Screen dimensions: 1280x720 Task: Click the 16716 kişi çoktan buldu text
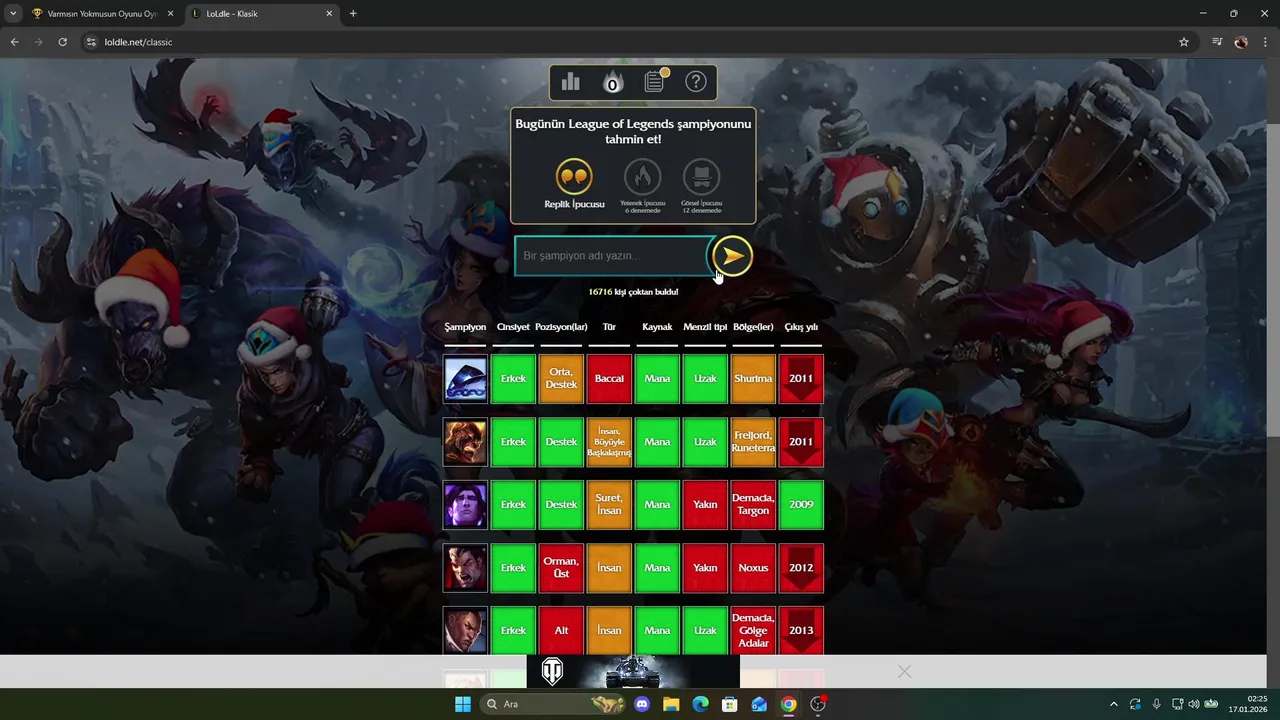pyautogui.click(x=633, y=292)
